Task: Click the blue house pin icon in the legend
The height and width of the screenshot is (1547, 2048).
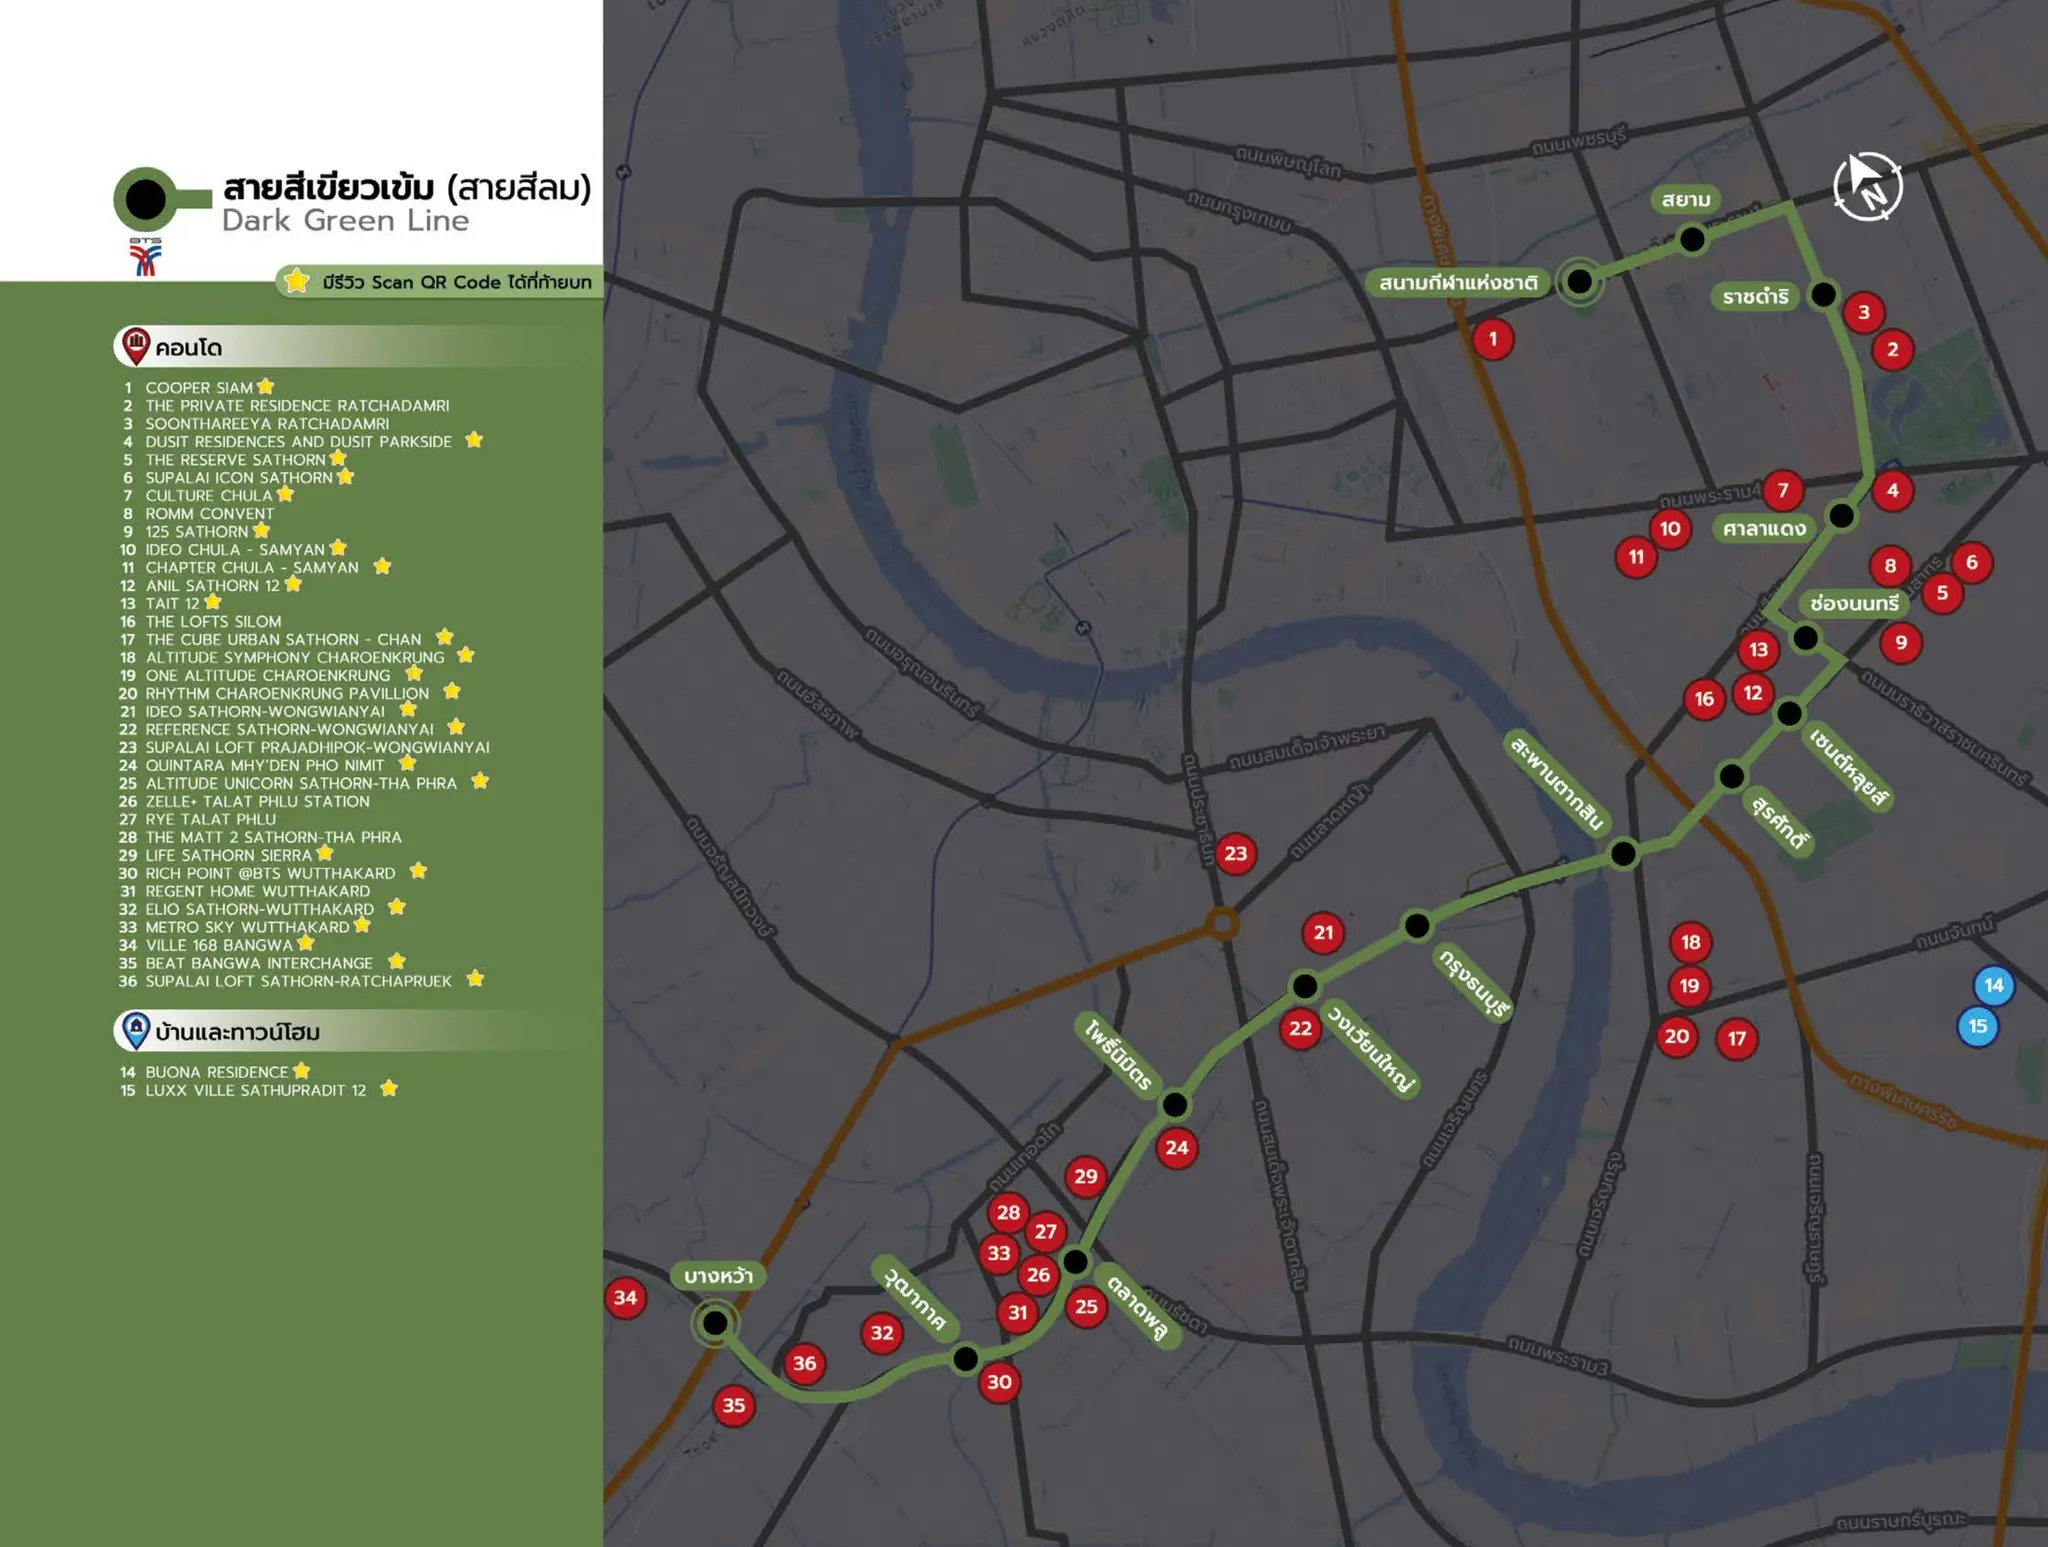Action: pyautogui.click(x=136, y=1030)
